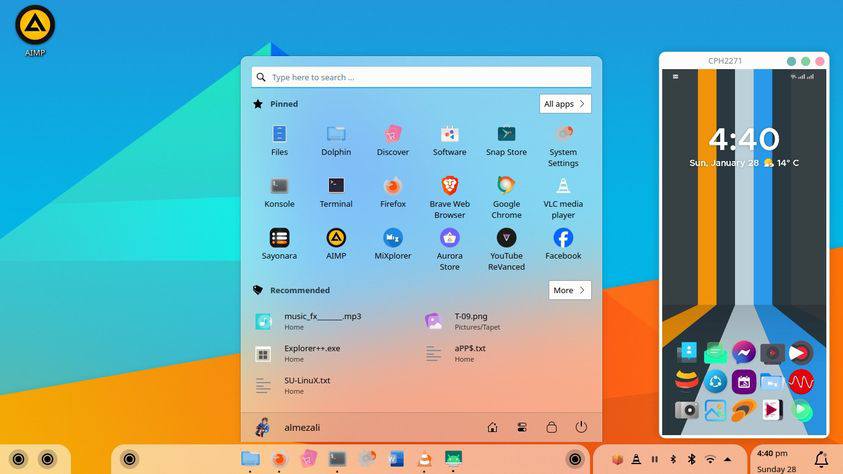Open settings toggles icon in launcher footer

tap(521, 427)
